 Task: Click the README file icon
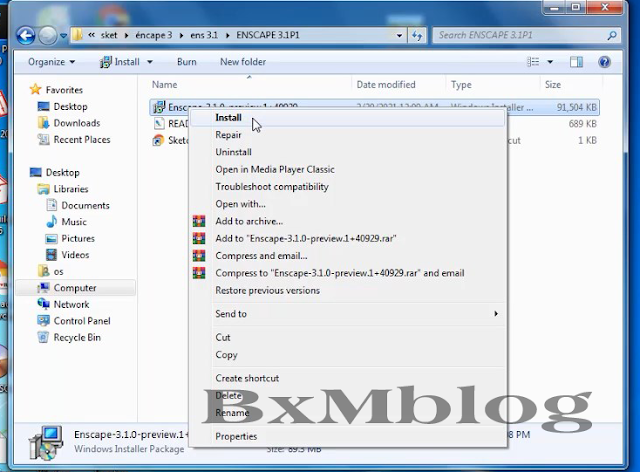tap(158, 124)
